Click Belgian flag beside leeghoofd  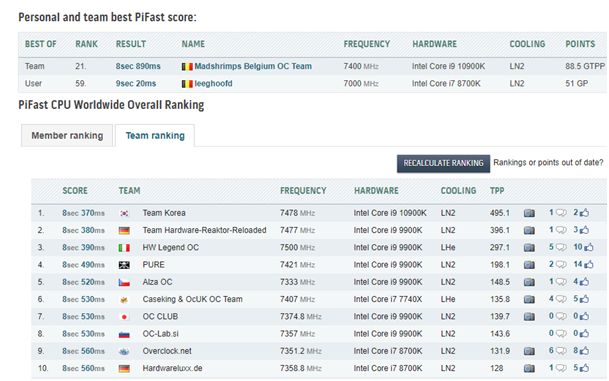[x=187, y=84]
